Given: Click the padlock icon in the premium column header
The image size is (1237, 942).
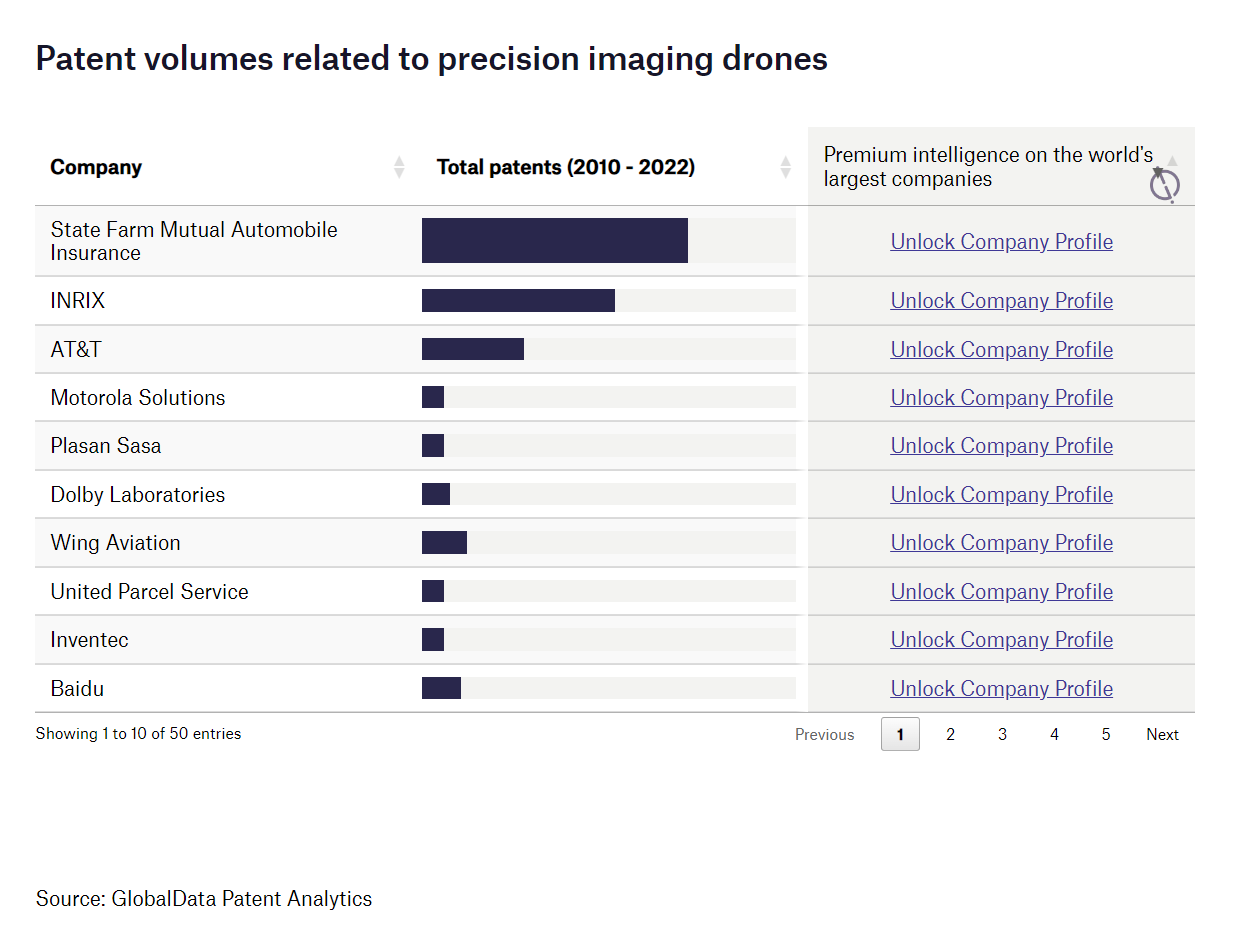Looking at the screenshot, I should [1163, 186].
